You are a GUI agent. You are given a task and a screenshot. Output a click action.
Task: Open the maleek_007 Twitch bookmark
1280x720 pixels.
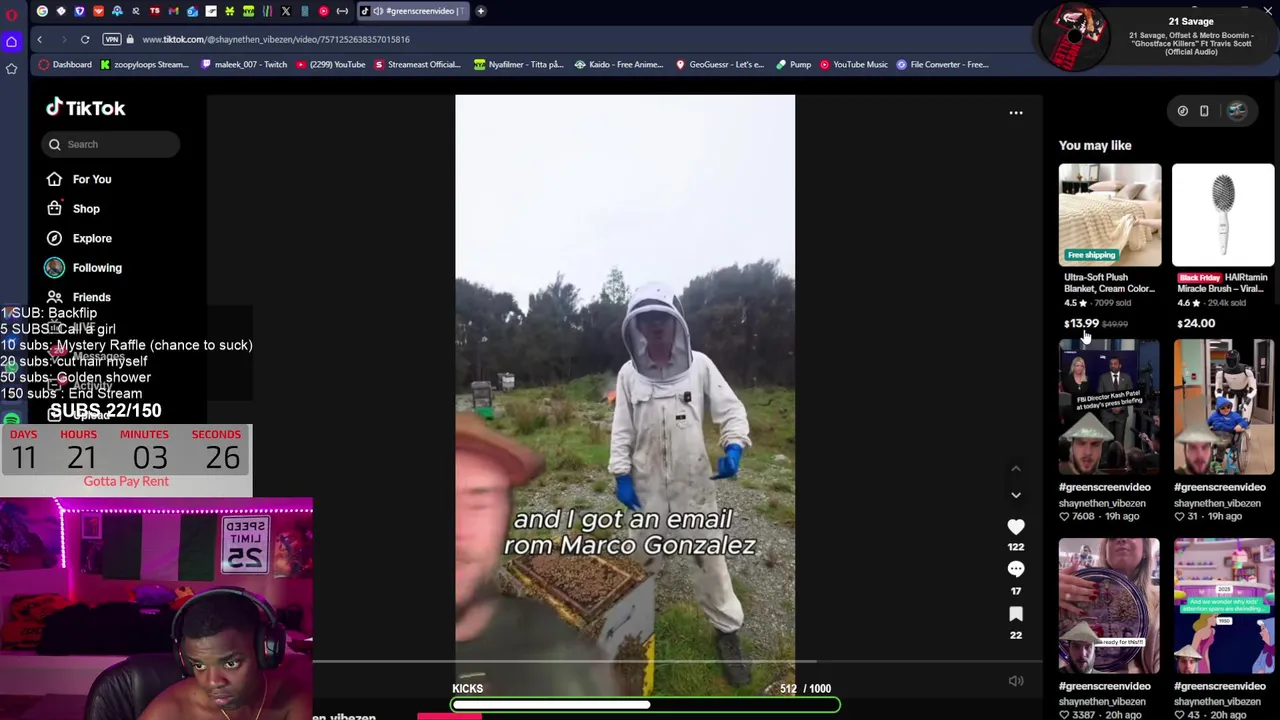pos(244,64)
